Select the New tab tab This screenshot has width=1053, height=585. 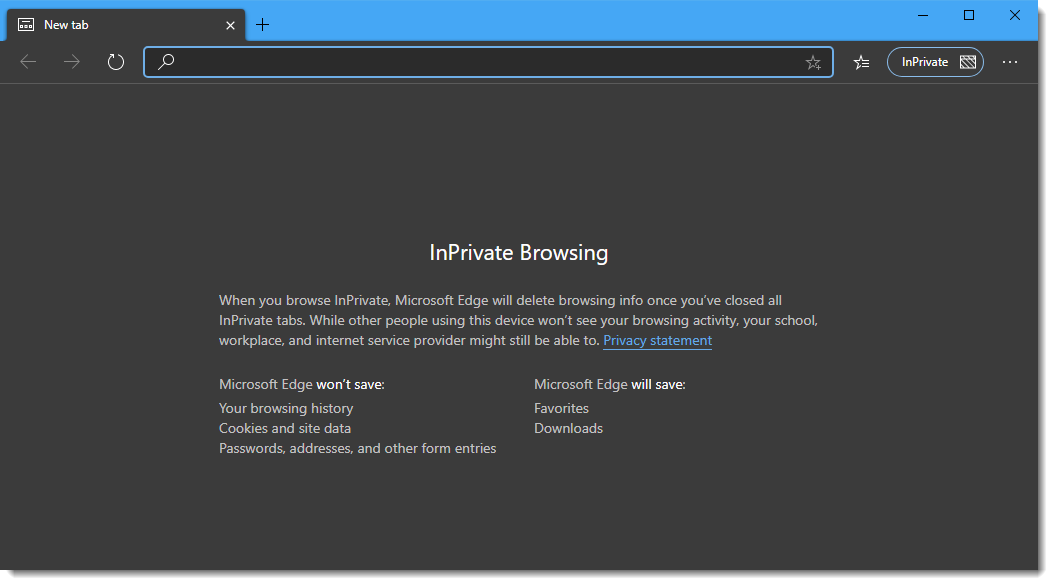click(x=126, y=26)
